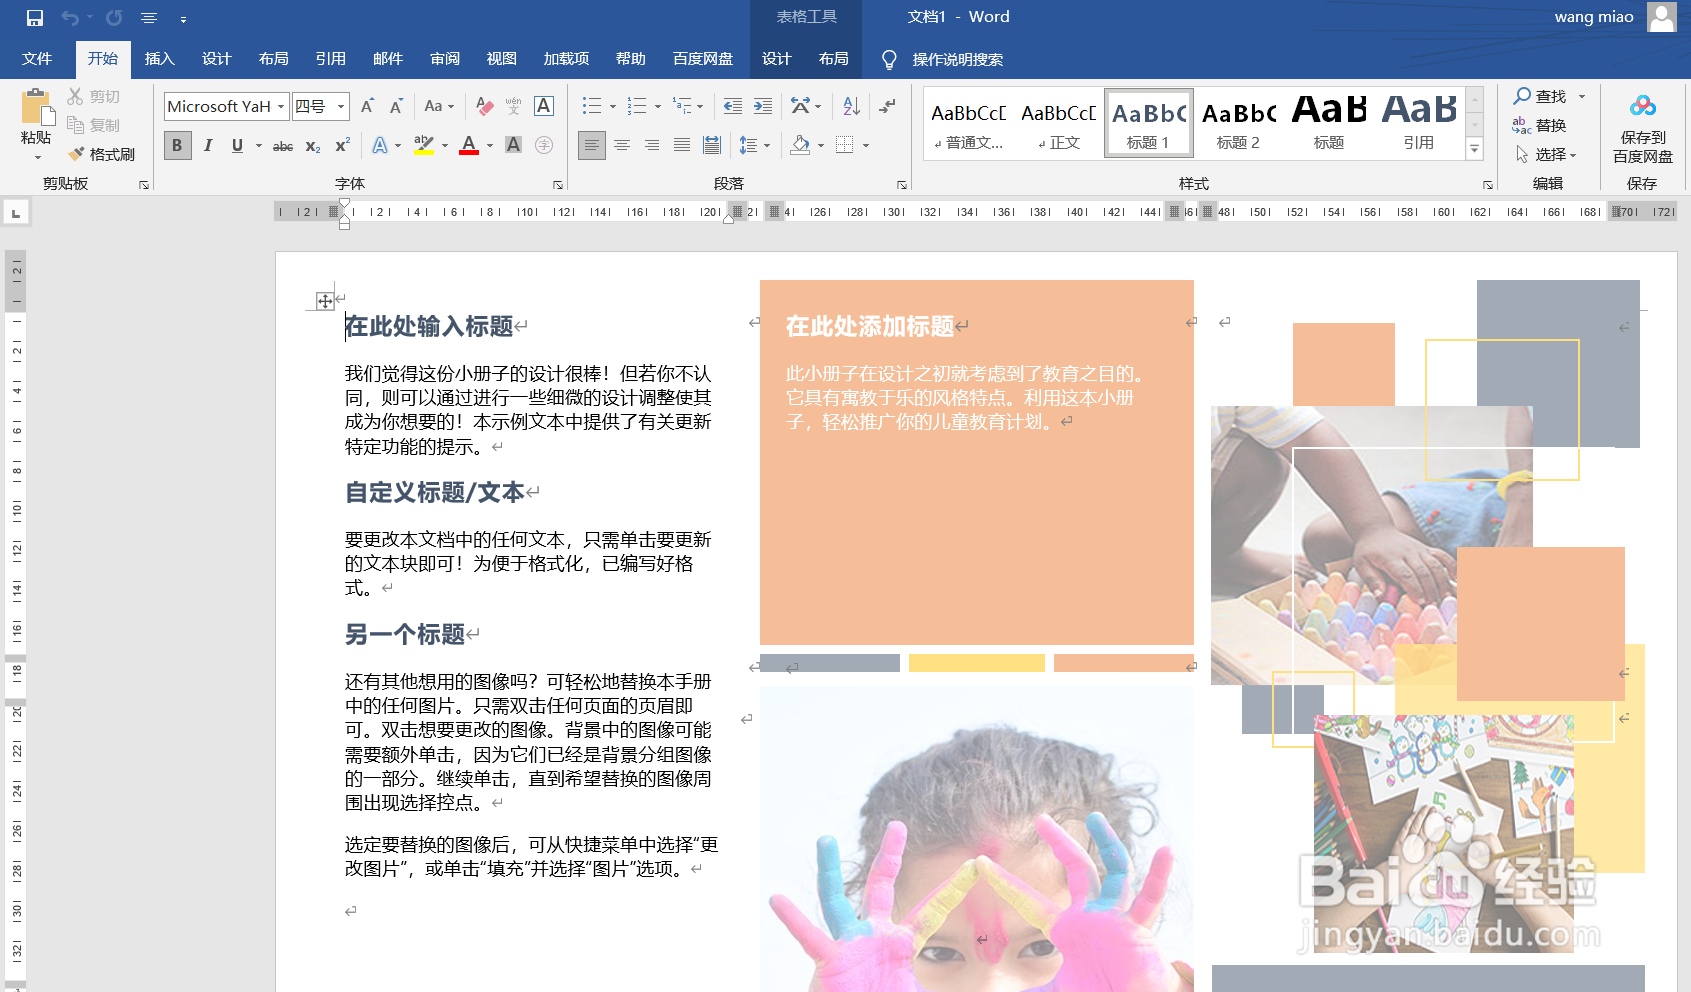Click the character border icon
This screenshot has width=1691, height=992.
click(x=544, y=106)
